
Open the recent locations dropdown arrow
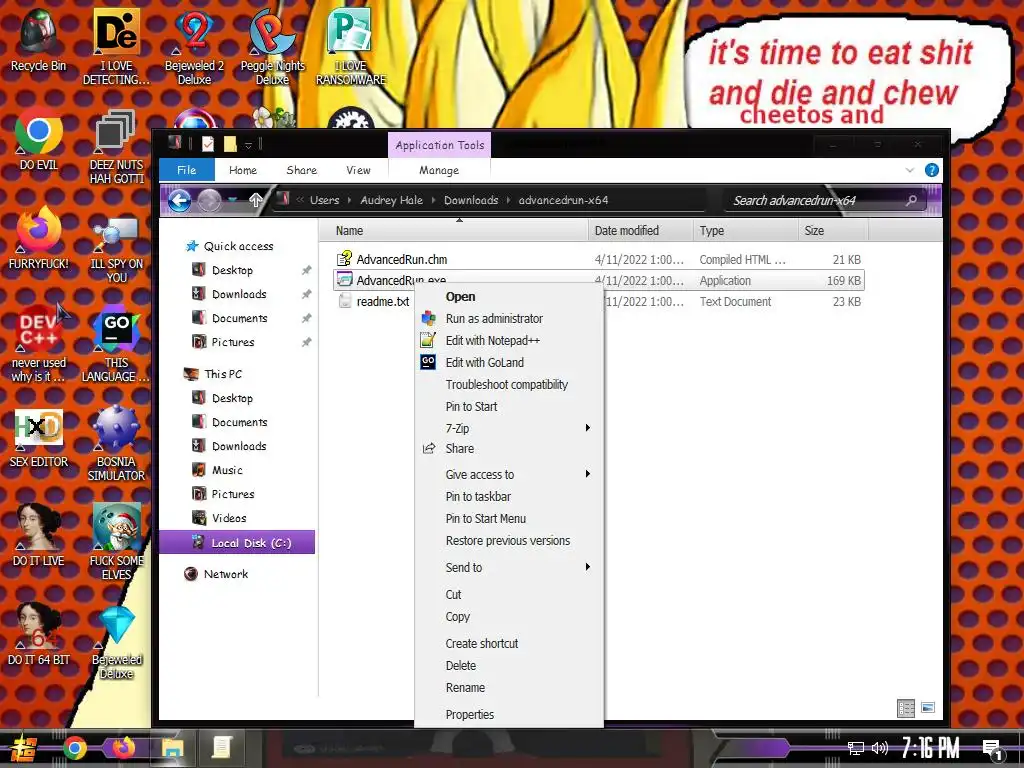(x=232, y=200)
